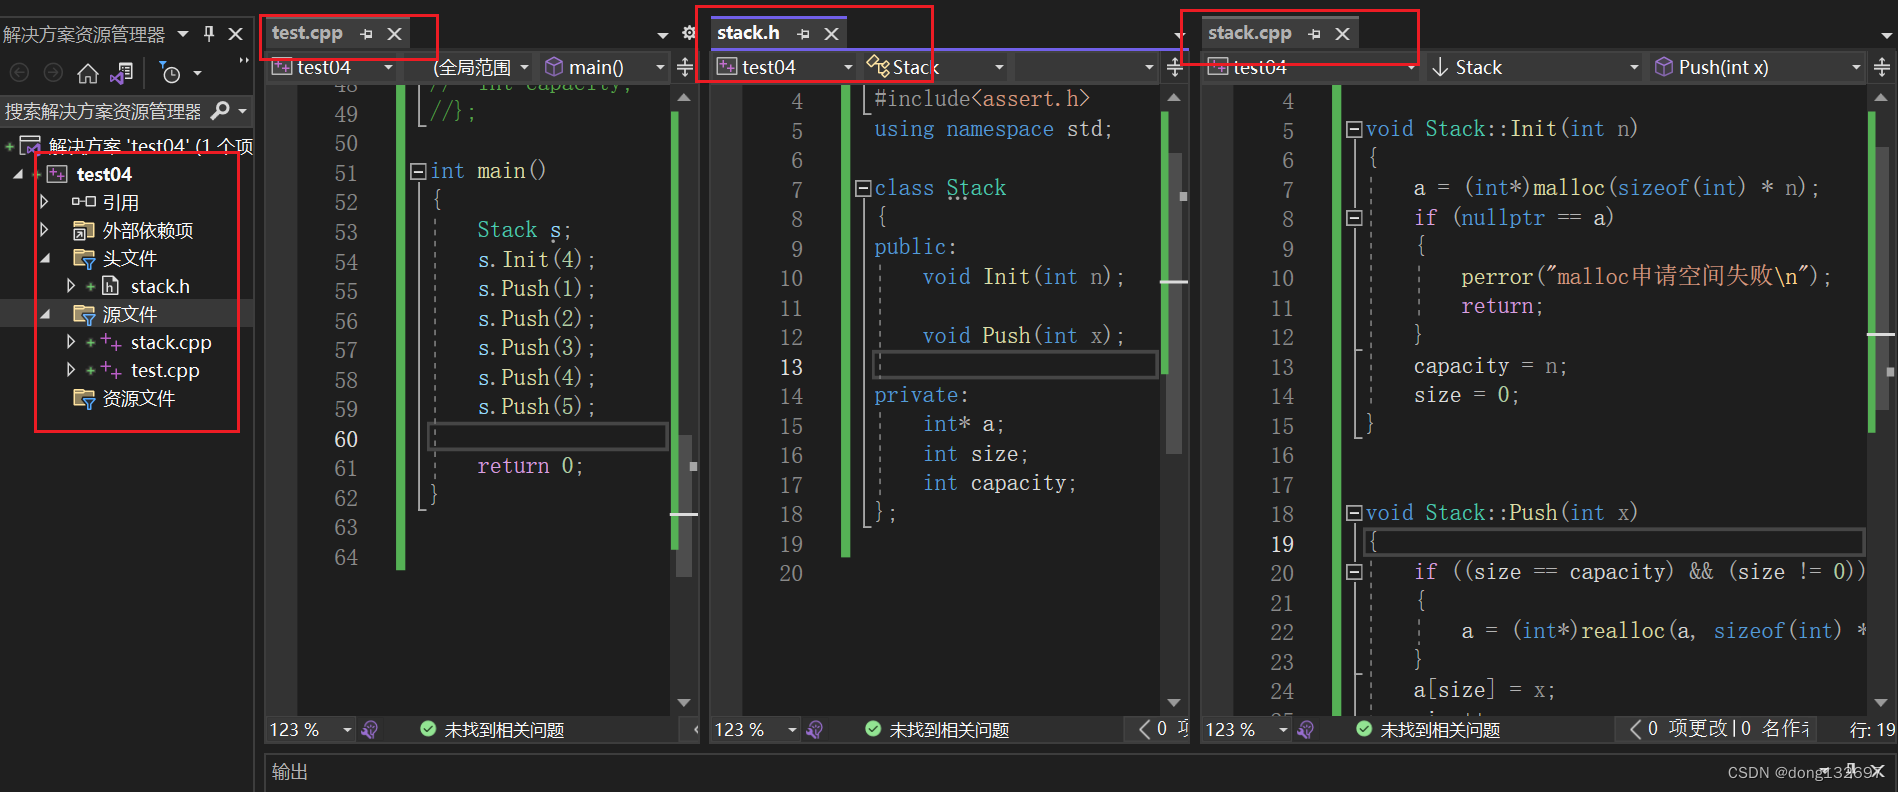Collapse the 头文件 folder
1898x792 pixels.
coord(45,258)
